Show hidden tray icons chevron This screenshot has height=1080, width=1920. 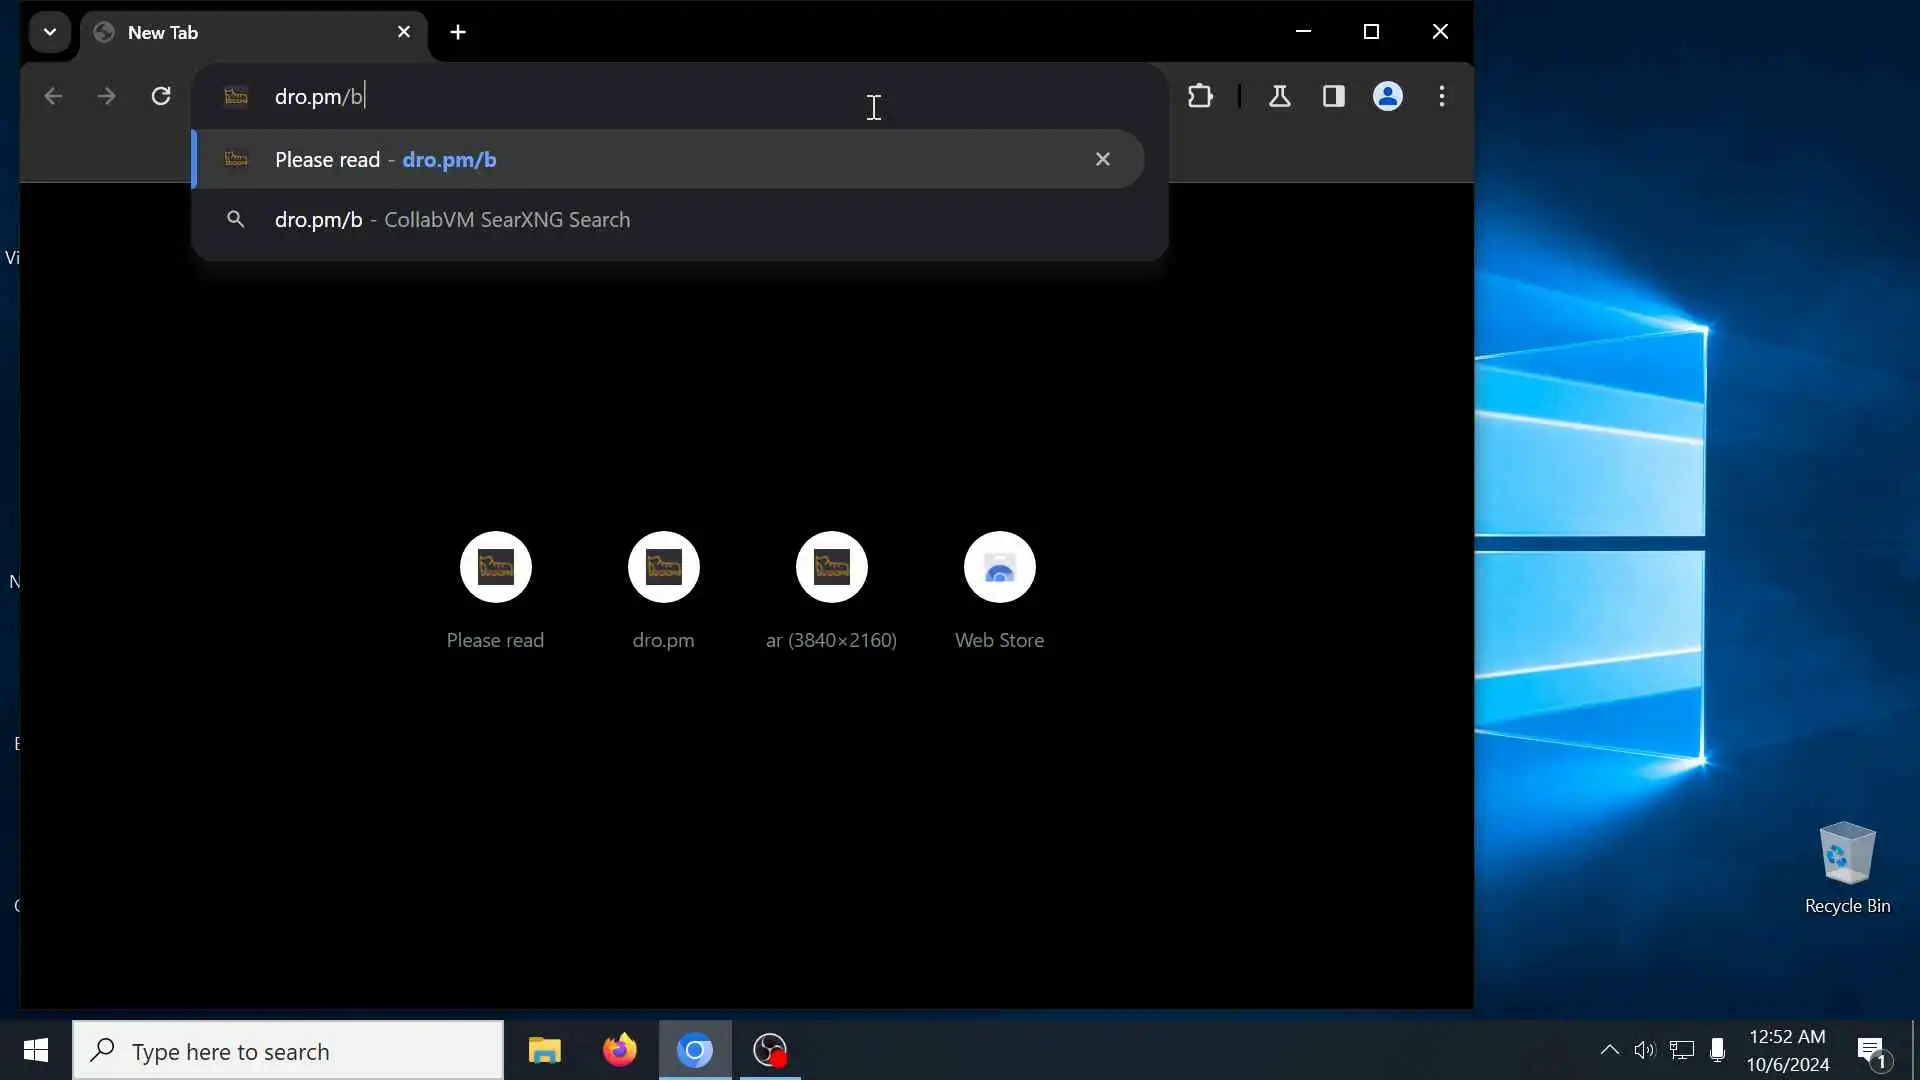point(1609,1050)
